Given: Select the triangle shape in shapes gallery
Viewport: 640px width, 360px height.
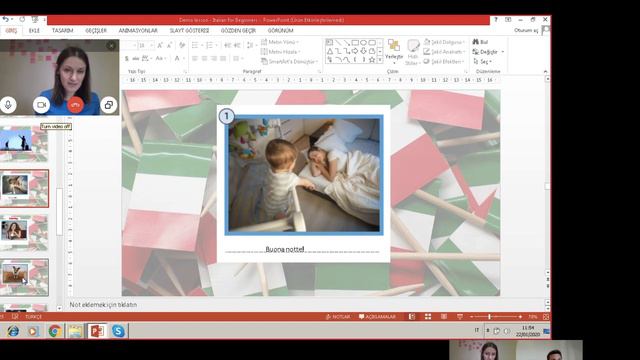Looking at the screenshot, I should 329,51.
